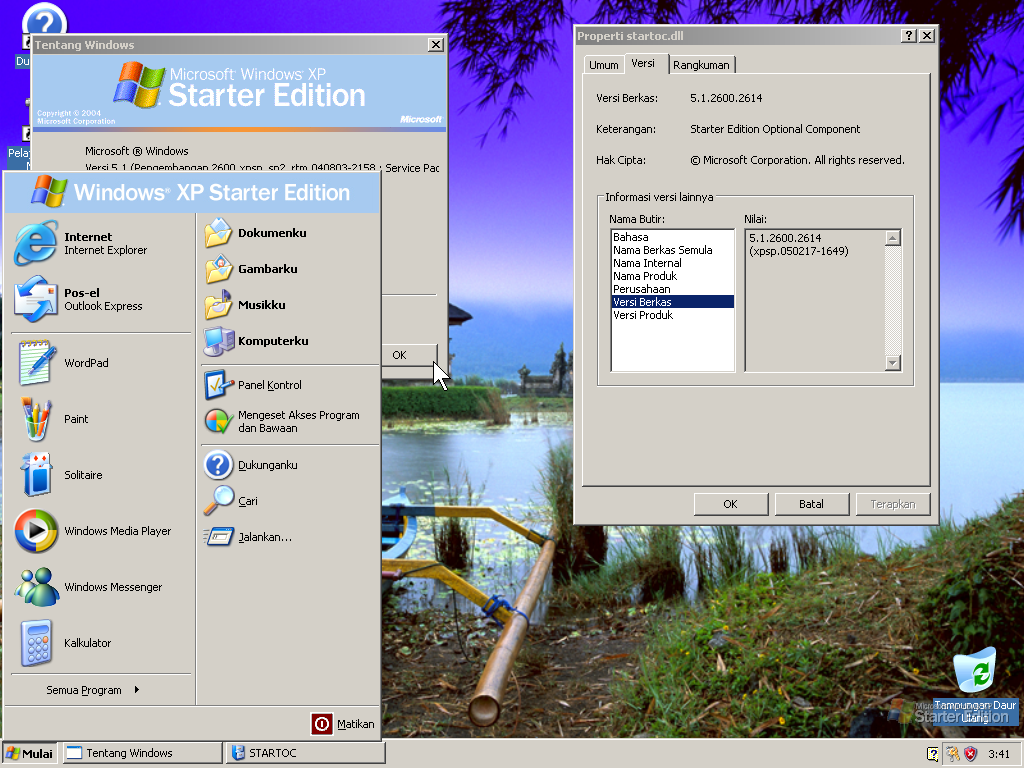Open Windows Media Player icon

coord(35,531)
